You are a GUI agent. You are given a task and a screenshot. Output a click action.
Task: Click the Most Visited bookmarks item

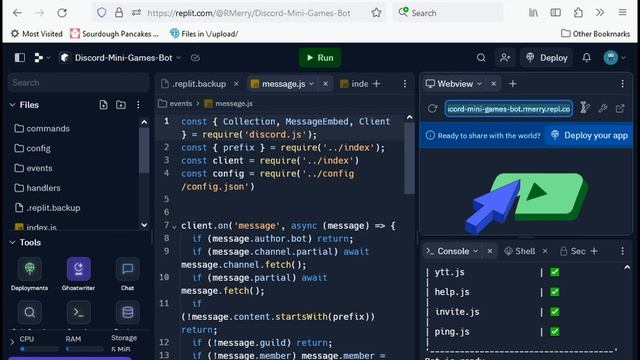click(37, 34)
